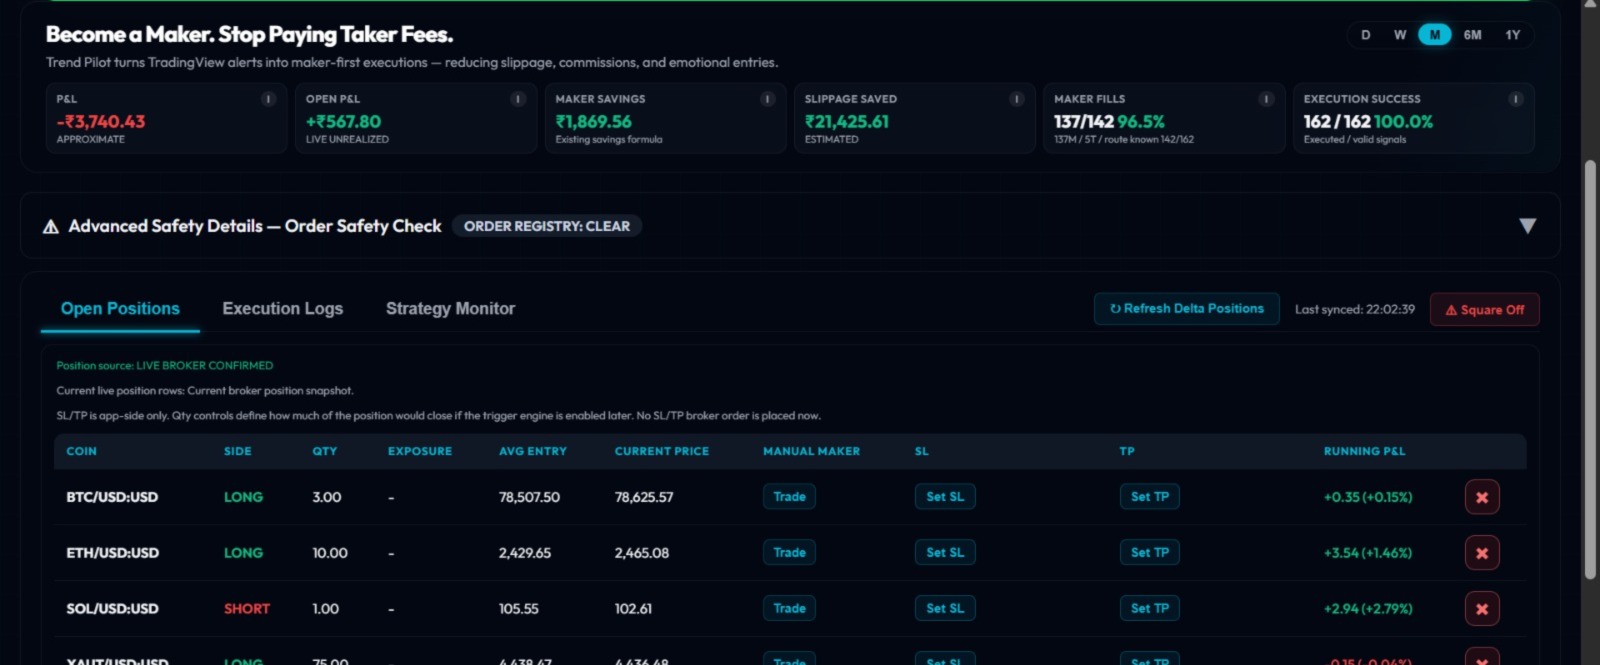Screen dimensions: 1600x665
Task: Set TP for the BTC/USD:USD position
Action: [1150, 497]
